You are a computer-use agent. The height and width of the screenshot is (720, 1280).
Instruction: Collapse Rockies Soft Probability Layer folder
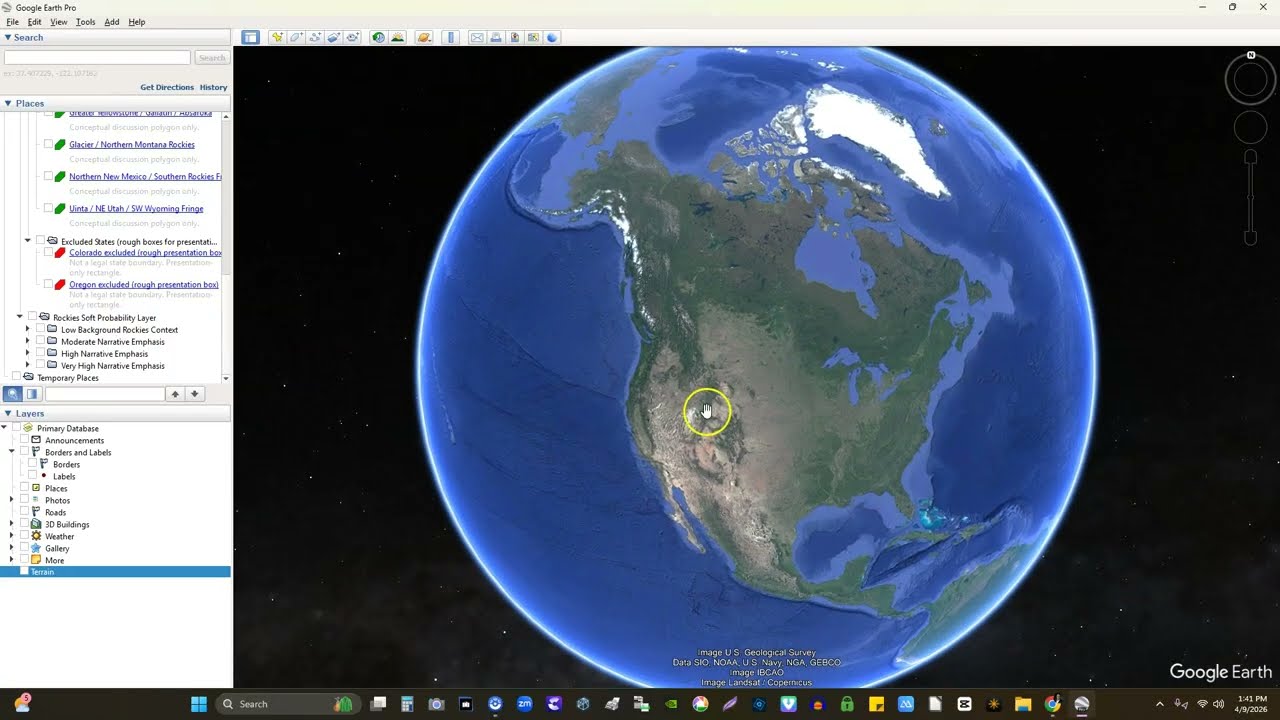coord(20,317)
